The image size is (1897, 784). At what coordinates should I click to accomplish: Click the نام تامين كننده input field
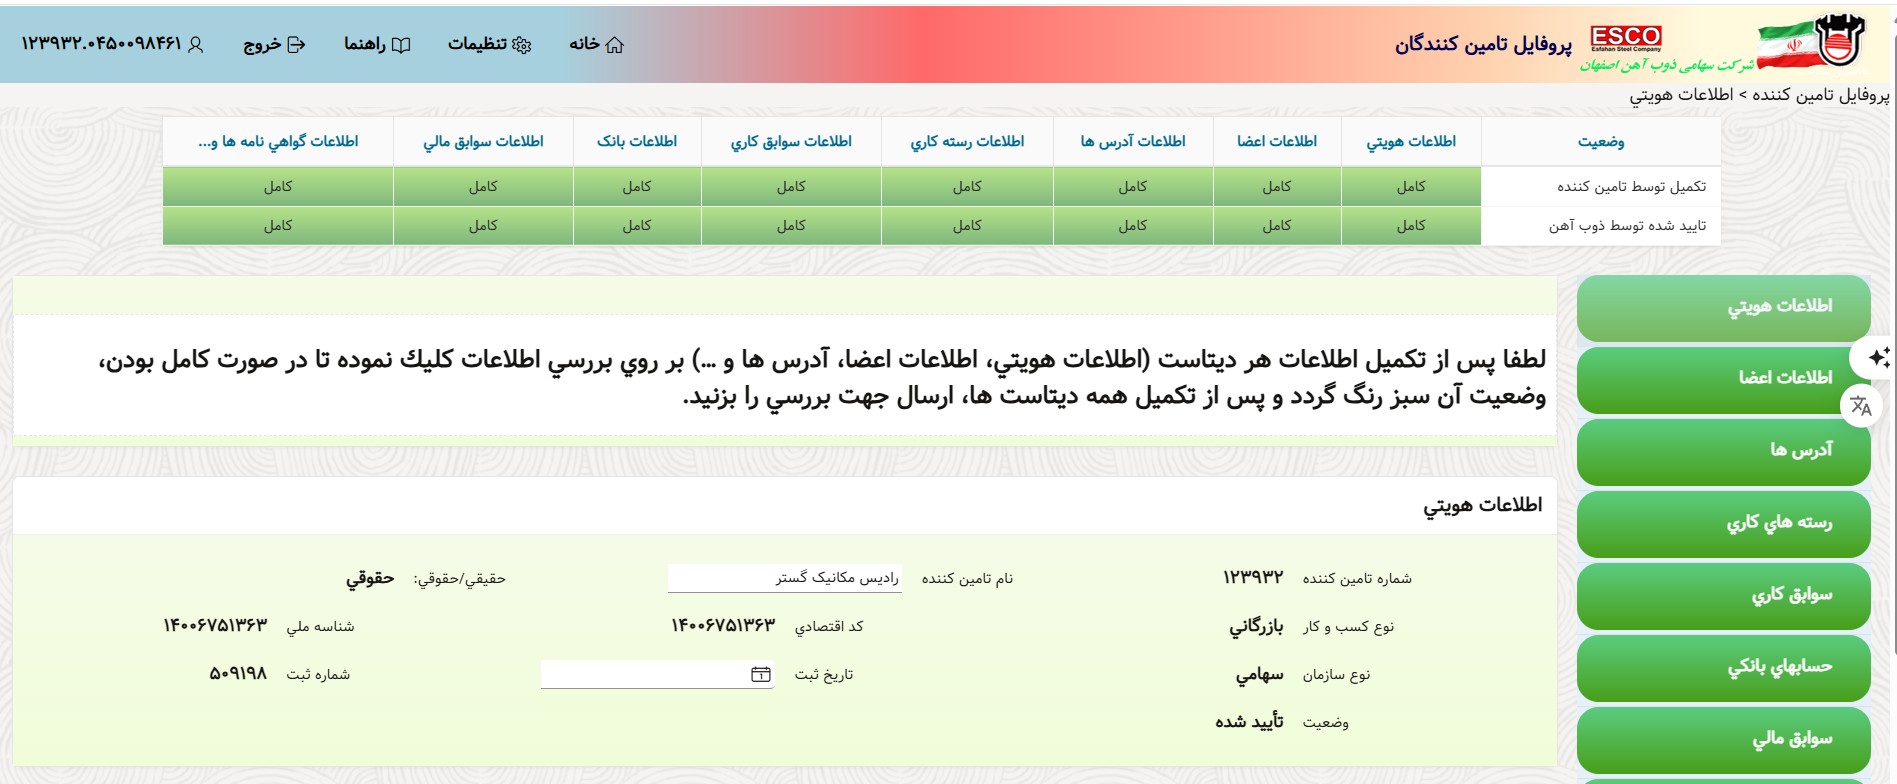click(x=785, y=578)
